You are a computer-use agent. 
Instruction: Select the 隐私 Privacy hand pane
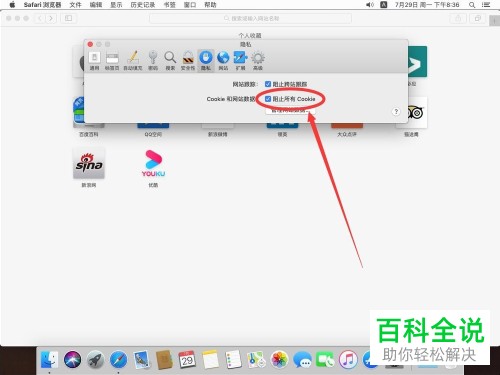206,60
